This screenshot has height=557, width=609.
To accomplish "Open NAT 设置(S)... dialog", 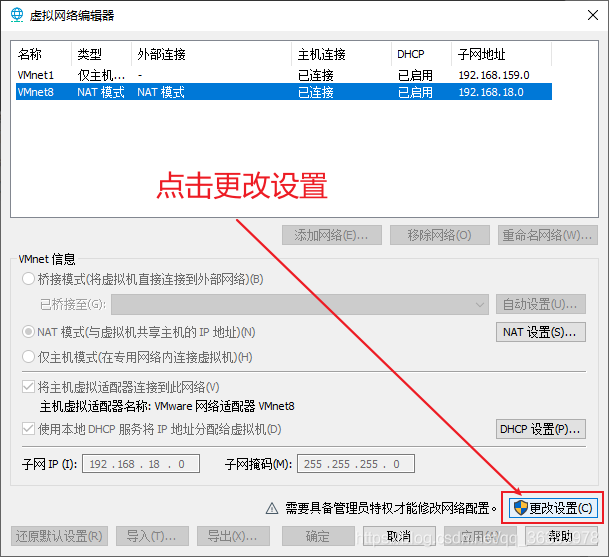I will pyautogui.click(x=541, y=332).
